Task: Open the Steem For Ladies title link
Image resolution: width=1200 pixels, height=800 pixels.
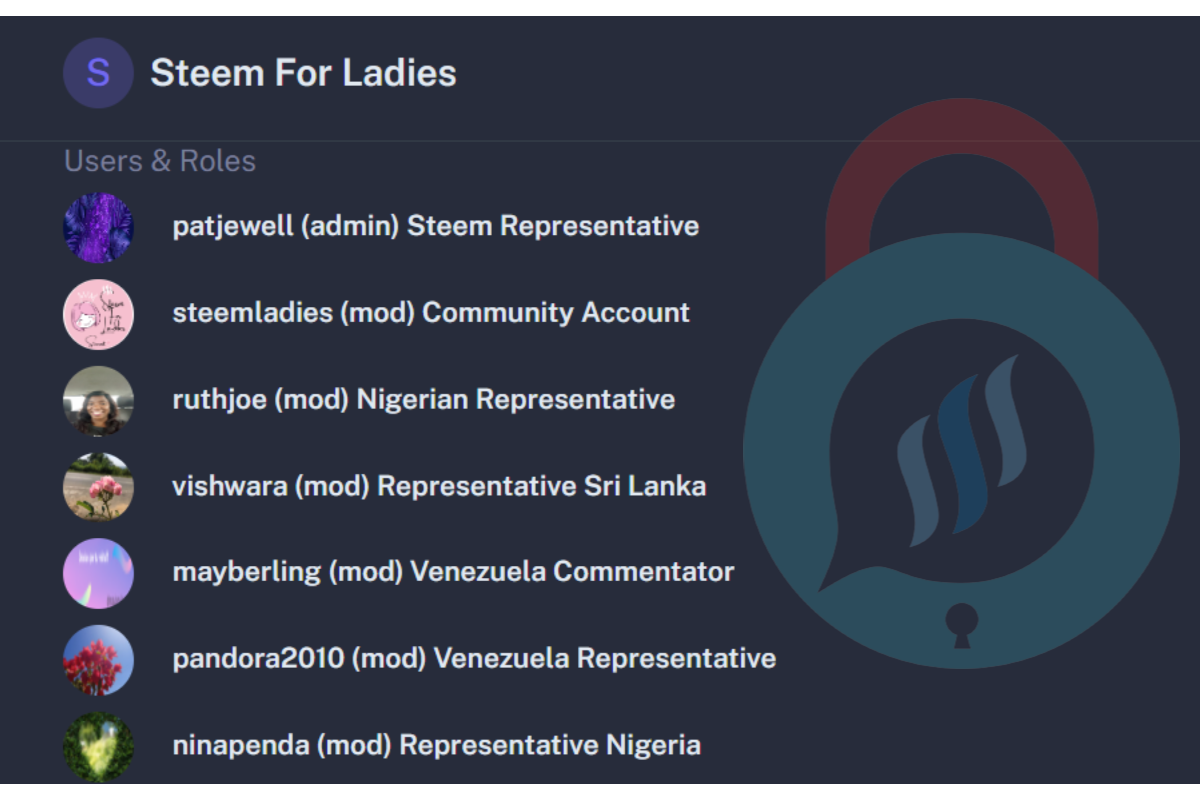Action: point(303,73)
